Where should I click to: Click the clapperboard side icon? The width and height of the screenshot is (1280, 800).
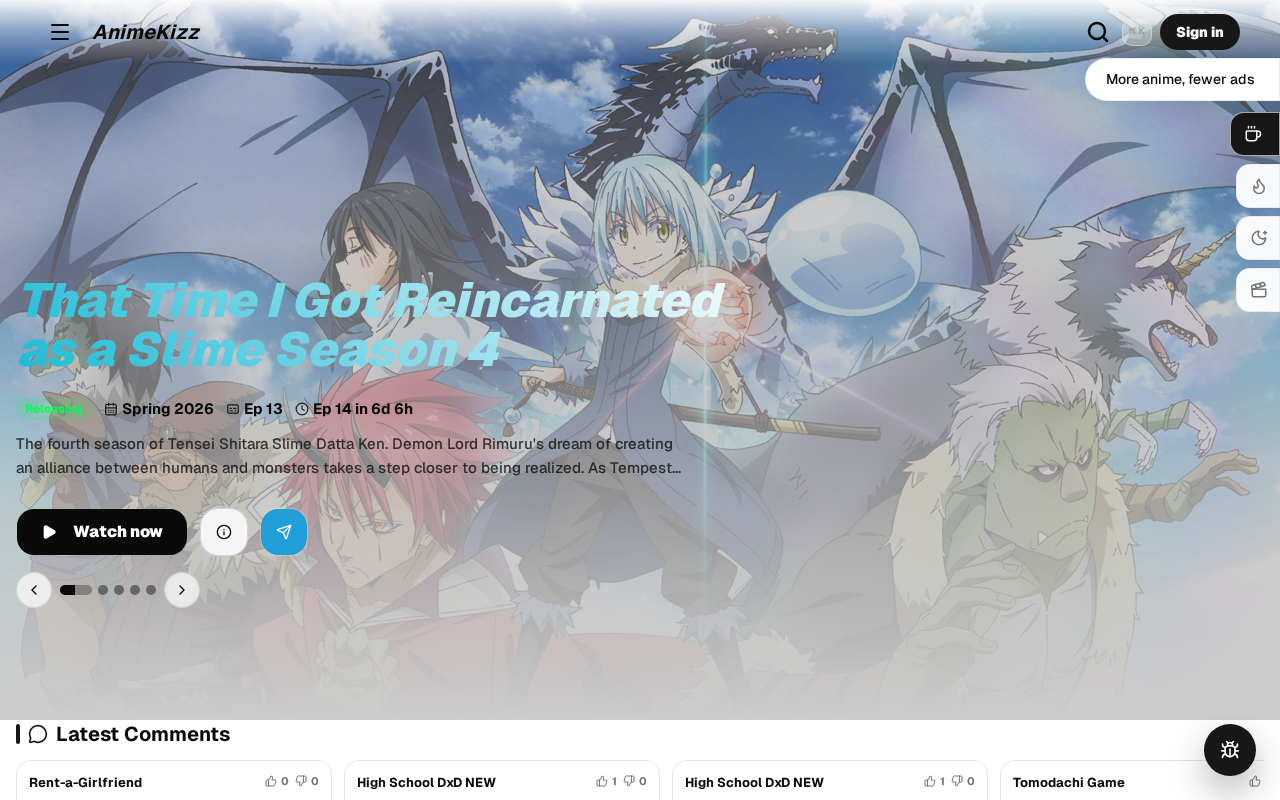(1258, 290)
